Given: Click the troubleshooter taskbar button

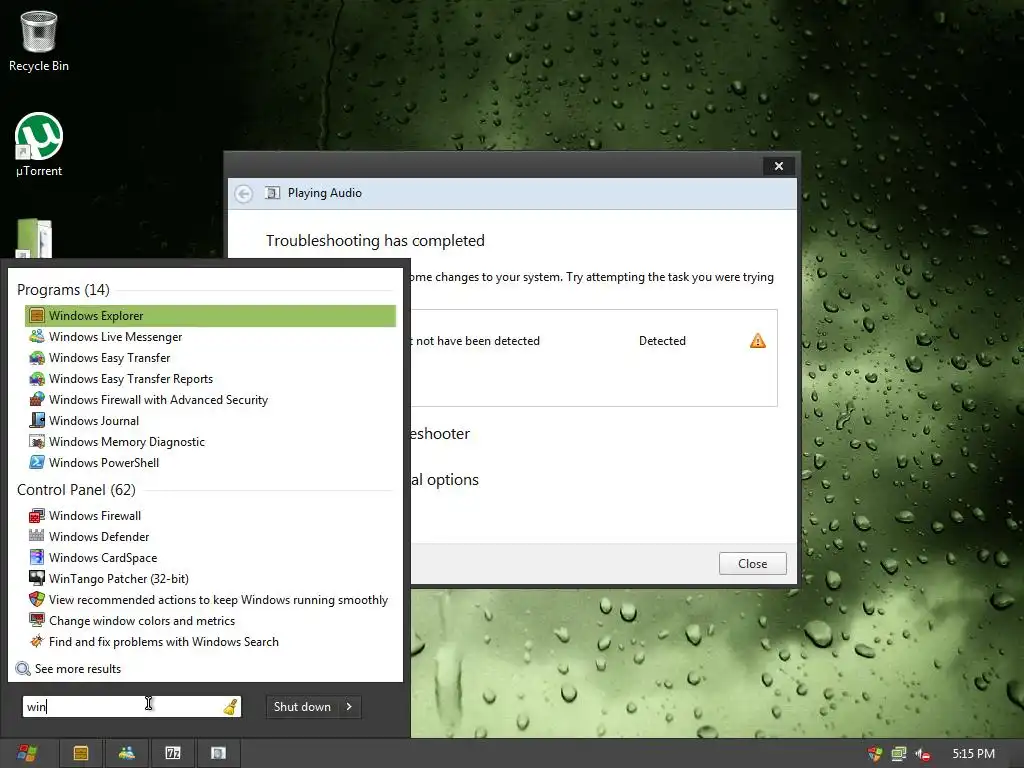Looking at the screenshot, I should (x=218, y=754).
